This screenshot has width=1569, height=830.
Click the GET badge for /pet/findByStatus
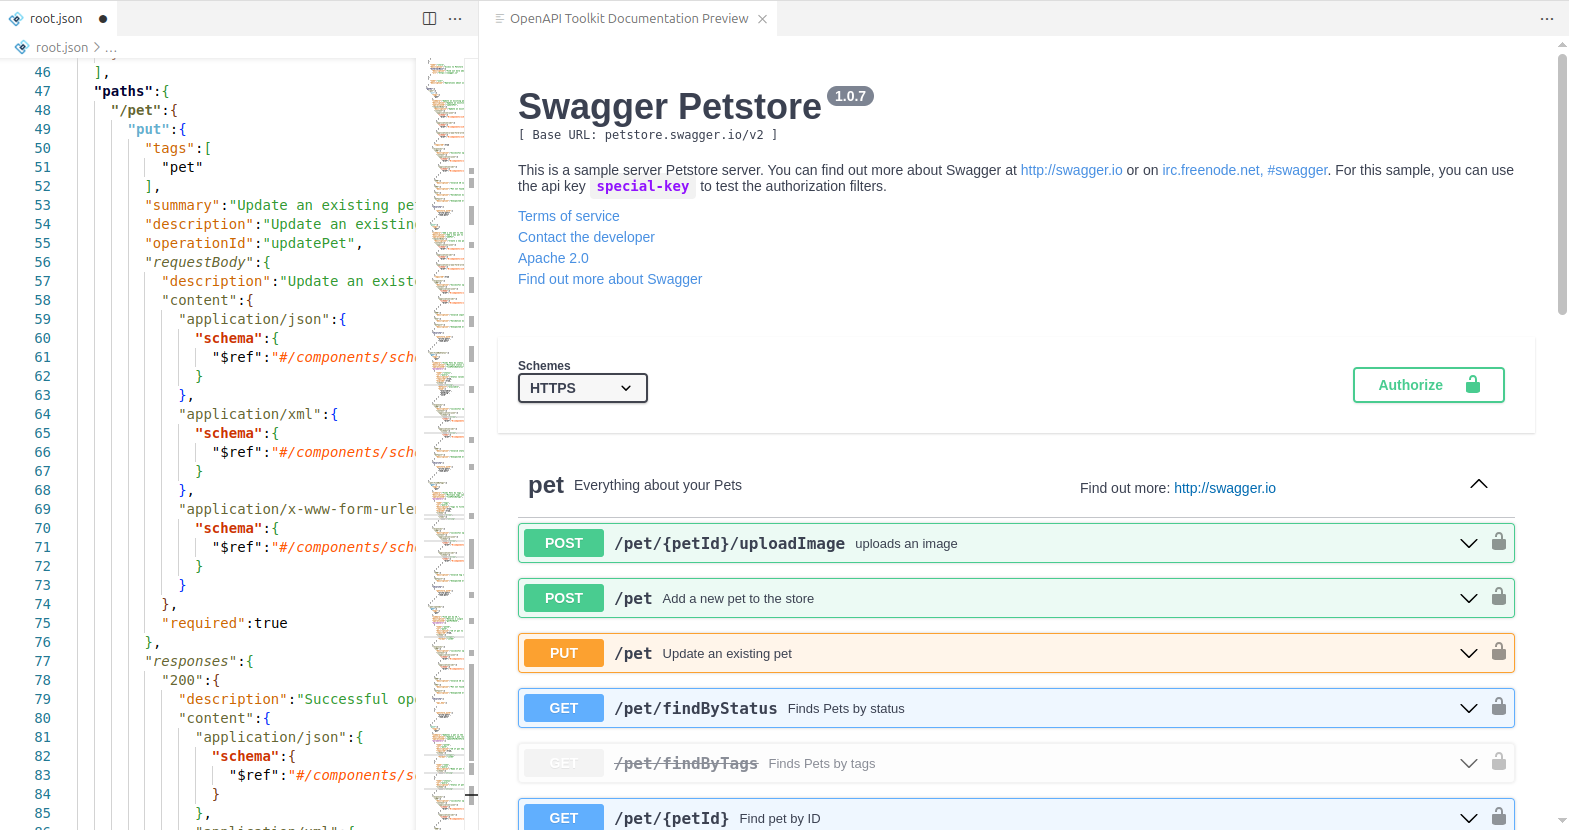tap(564, 708)
